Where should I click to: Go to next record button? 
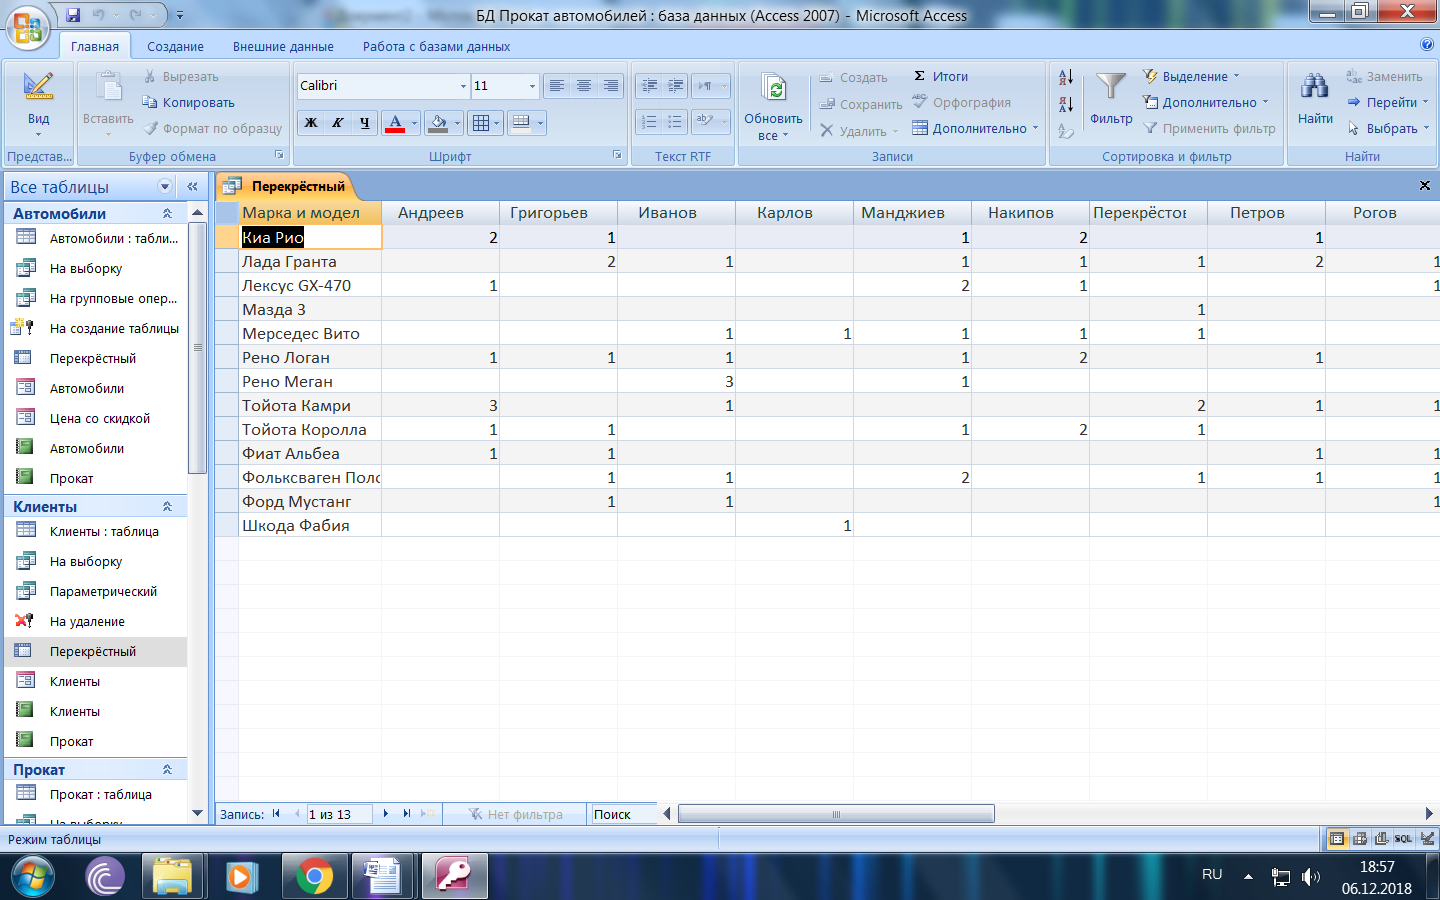[x=386, y=814]
